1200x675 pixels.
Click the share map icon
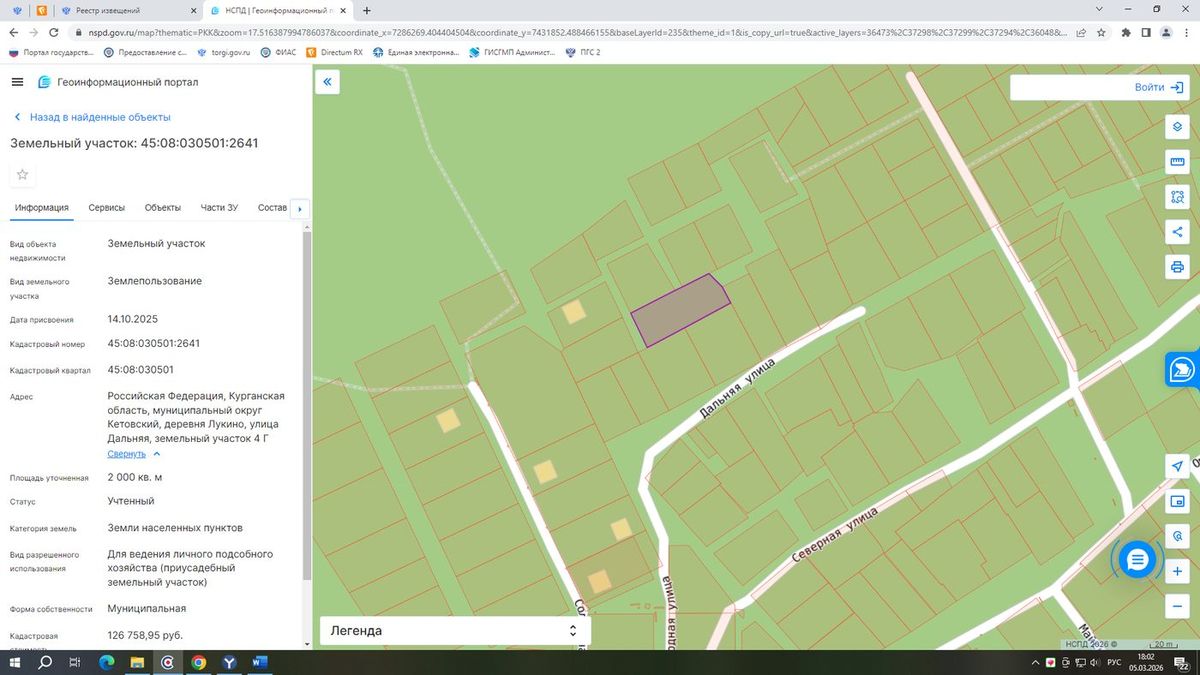1177,232
